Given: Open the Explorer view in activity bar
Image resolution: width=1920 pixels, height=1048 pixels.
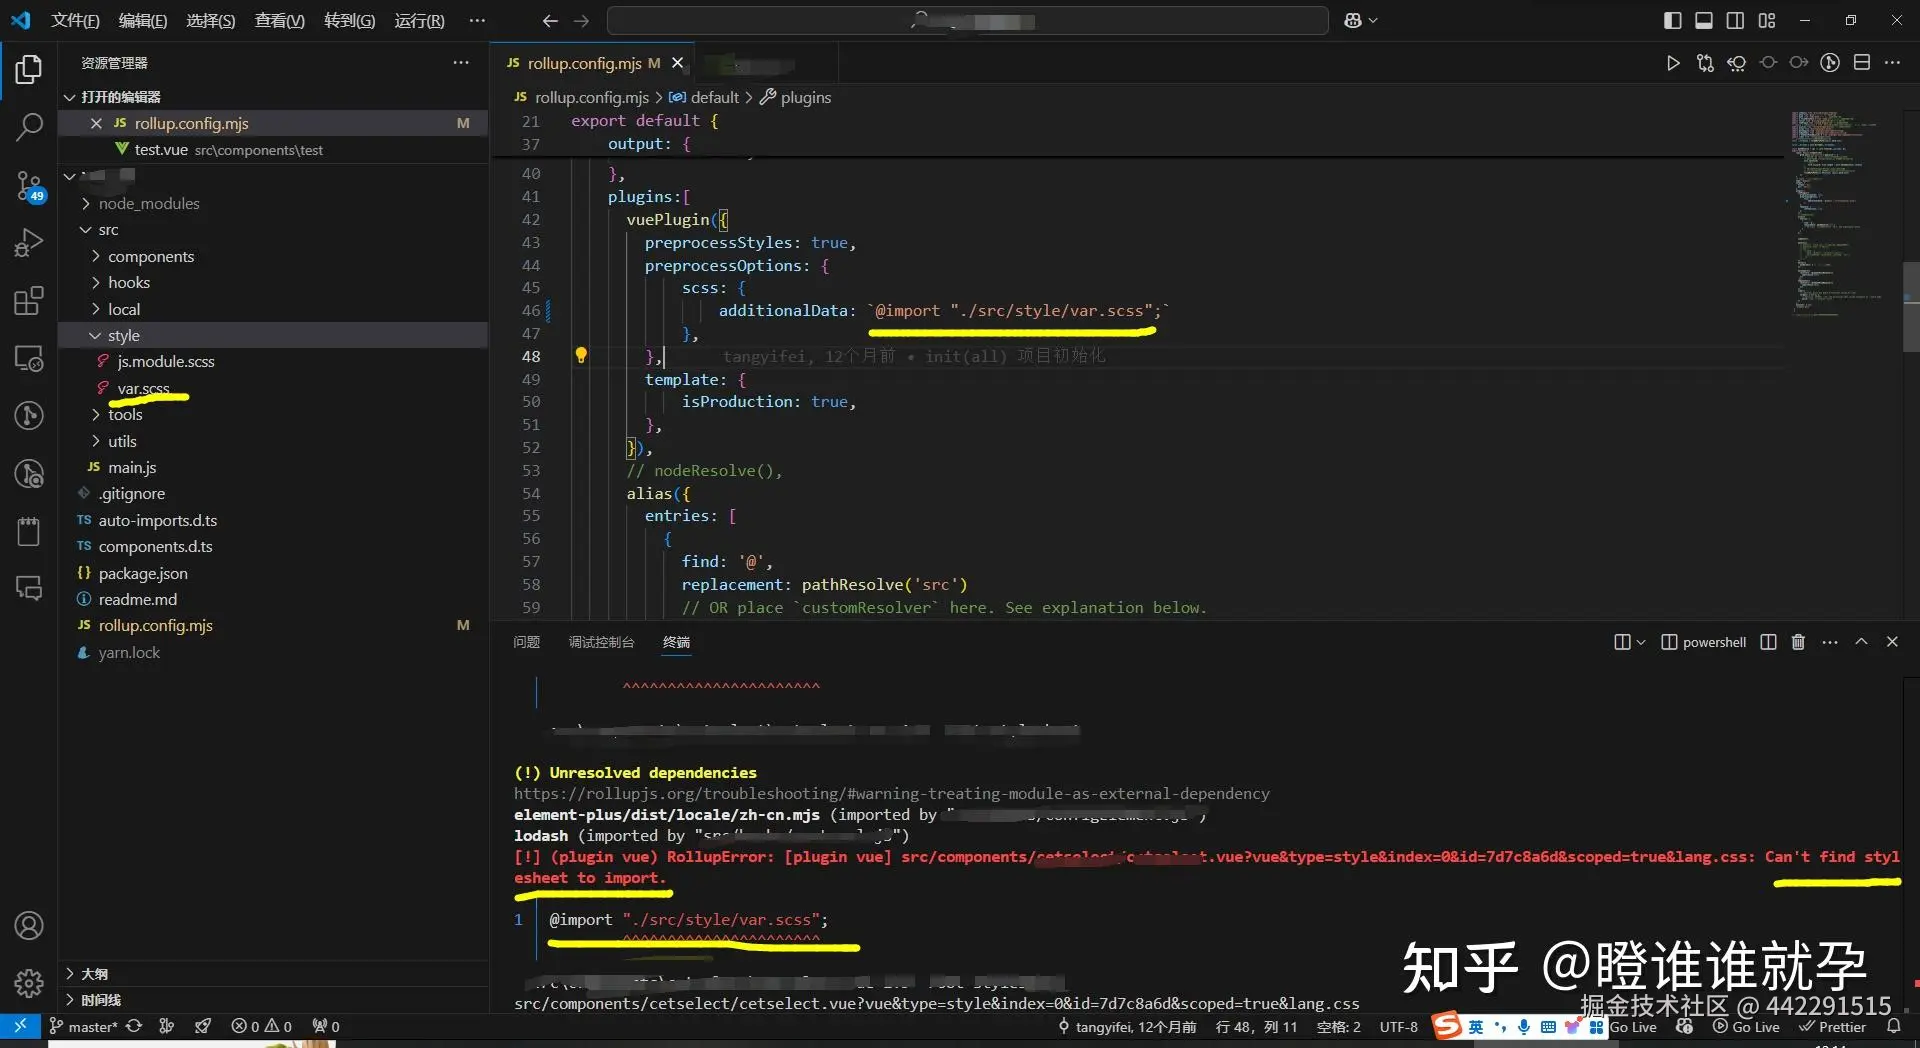Looking at the screenshot, I should point(29,69).
